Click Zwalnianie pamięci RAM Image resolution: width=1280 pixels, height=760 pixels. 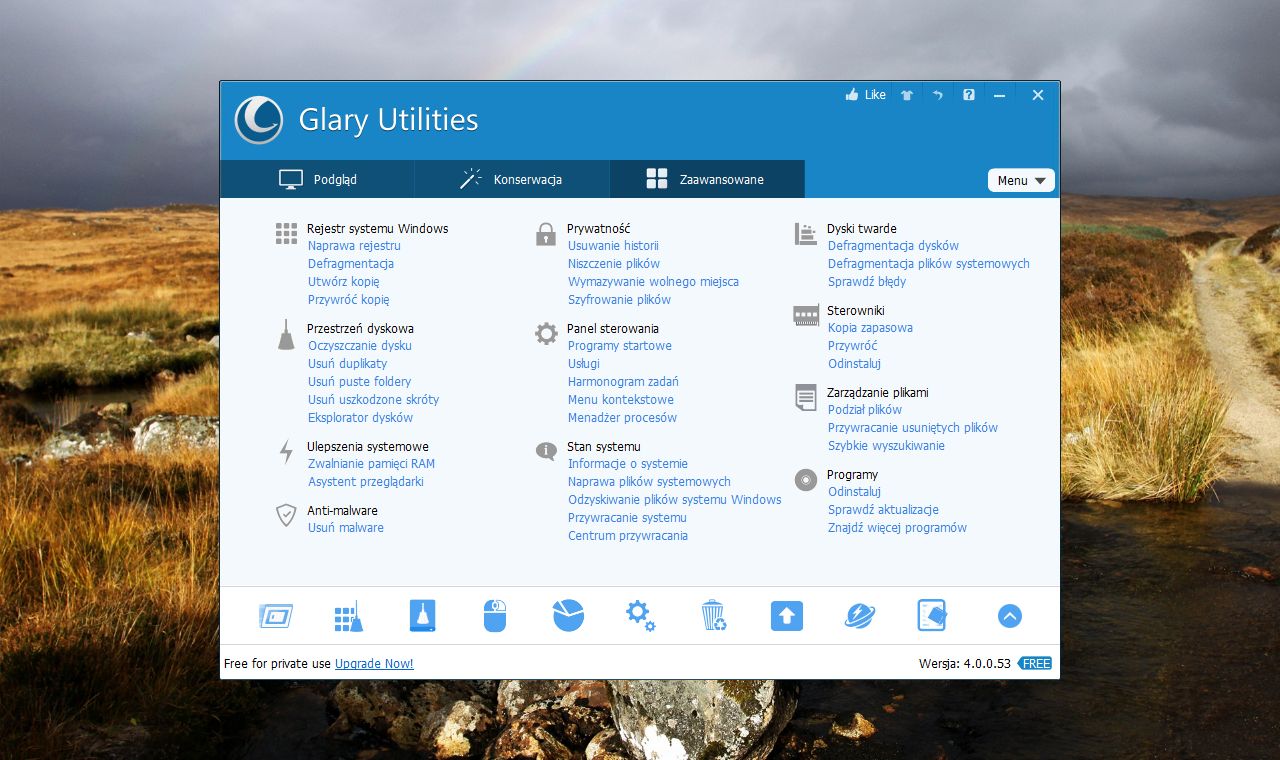[x=371, y=463]
